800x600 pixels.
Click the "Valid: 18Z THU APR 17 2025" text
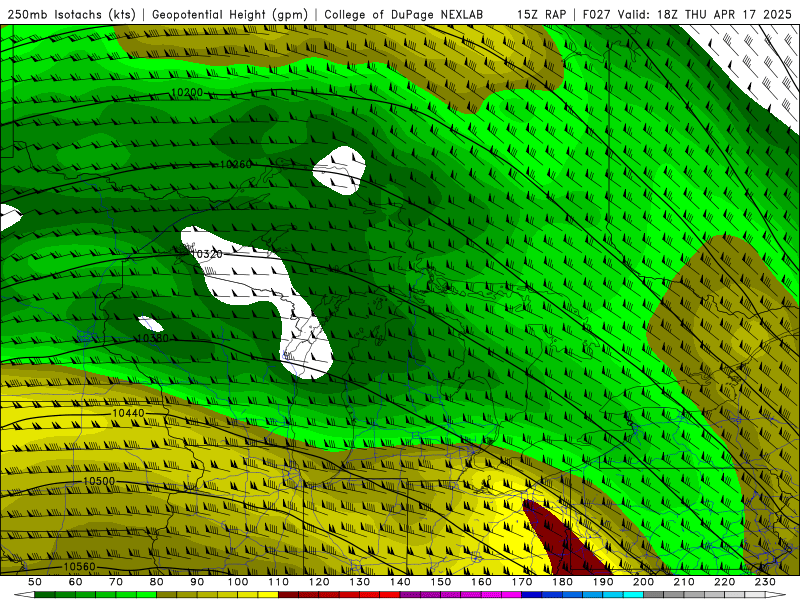pyautogui.click(x=705, y=14)
